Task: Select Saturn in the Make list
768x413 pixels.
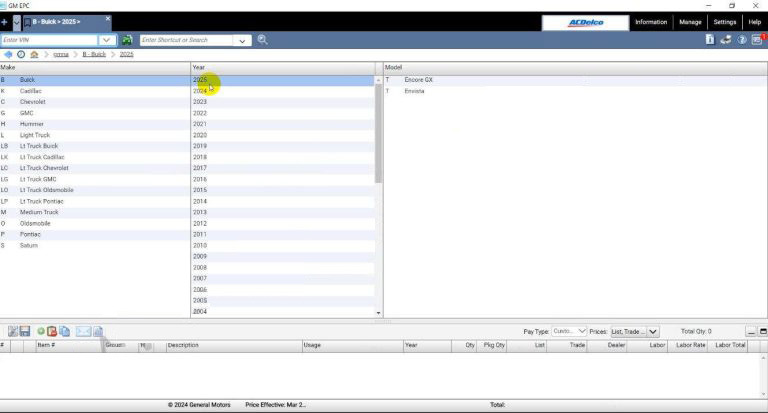Action: click(x=95, y=245)
